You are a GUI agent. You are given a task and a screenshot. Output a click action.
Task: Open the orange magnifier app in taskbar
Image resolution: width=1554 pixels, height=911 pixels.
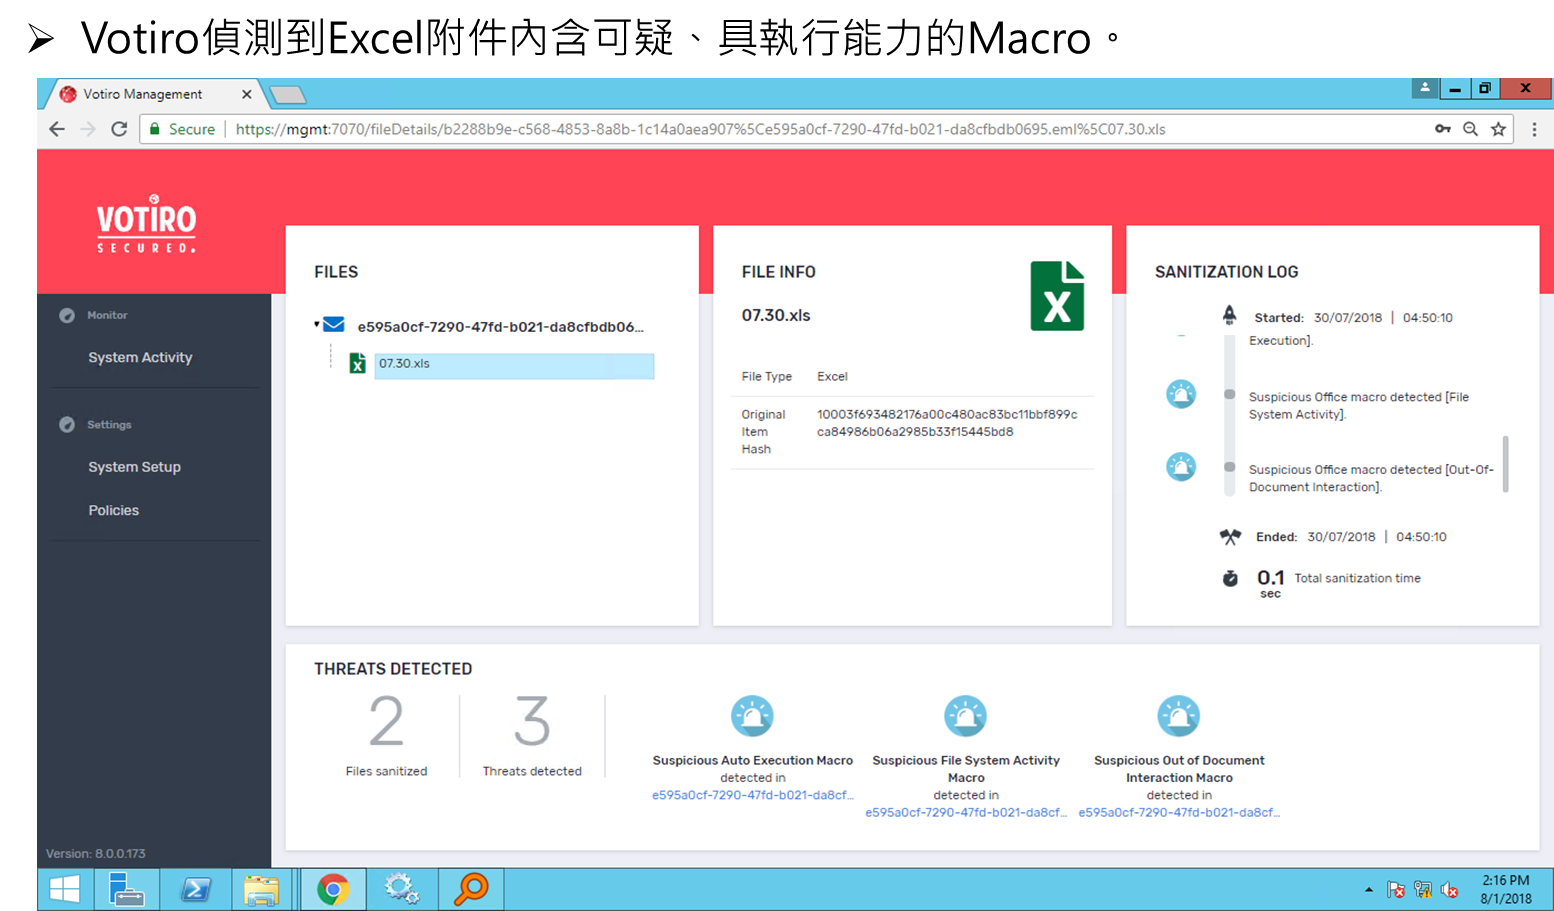click(471, 889)
